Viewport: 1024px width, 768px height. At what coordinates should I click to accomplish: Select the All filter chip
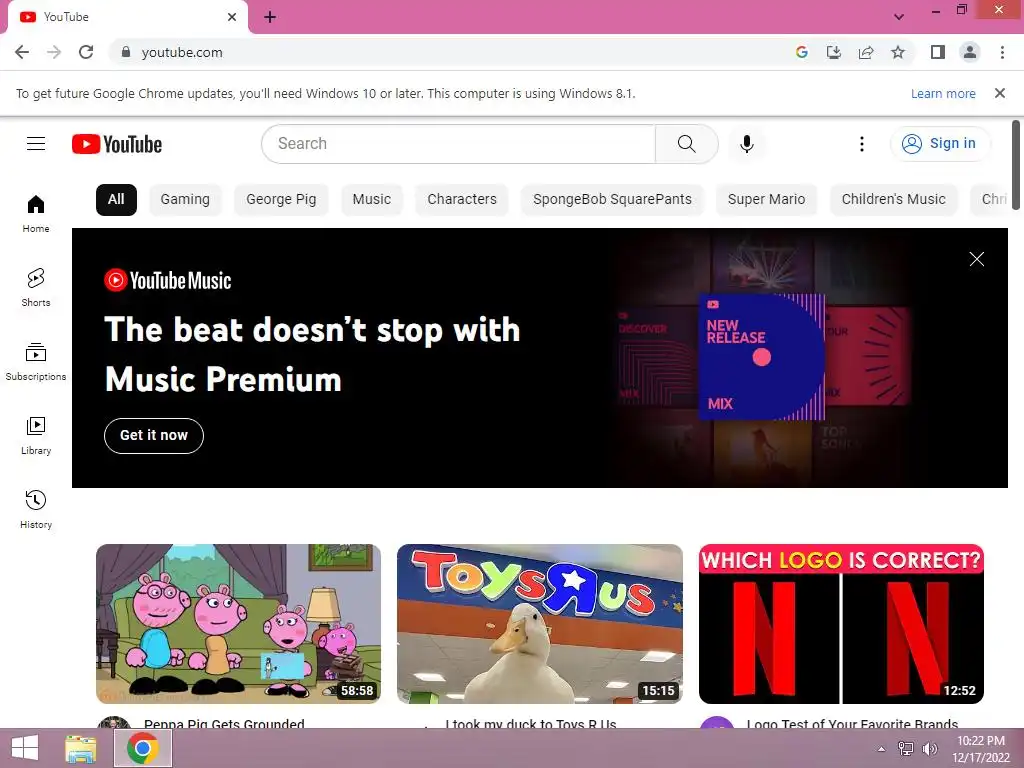116,200
